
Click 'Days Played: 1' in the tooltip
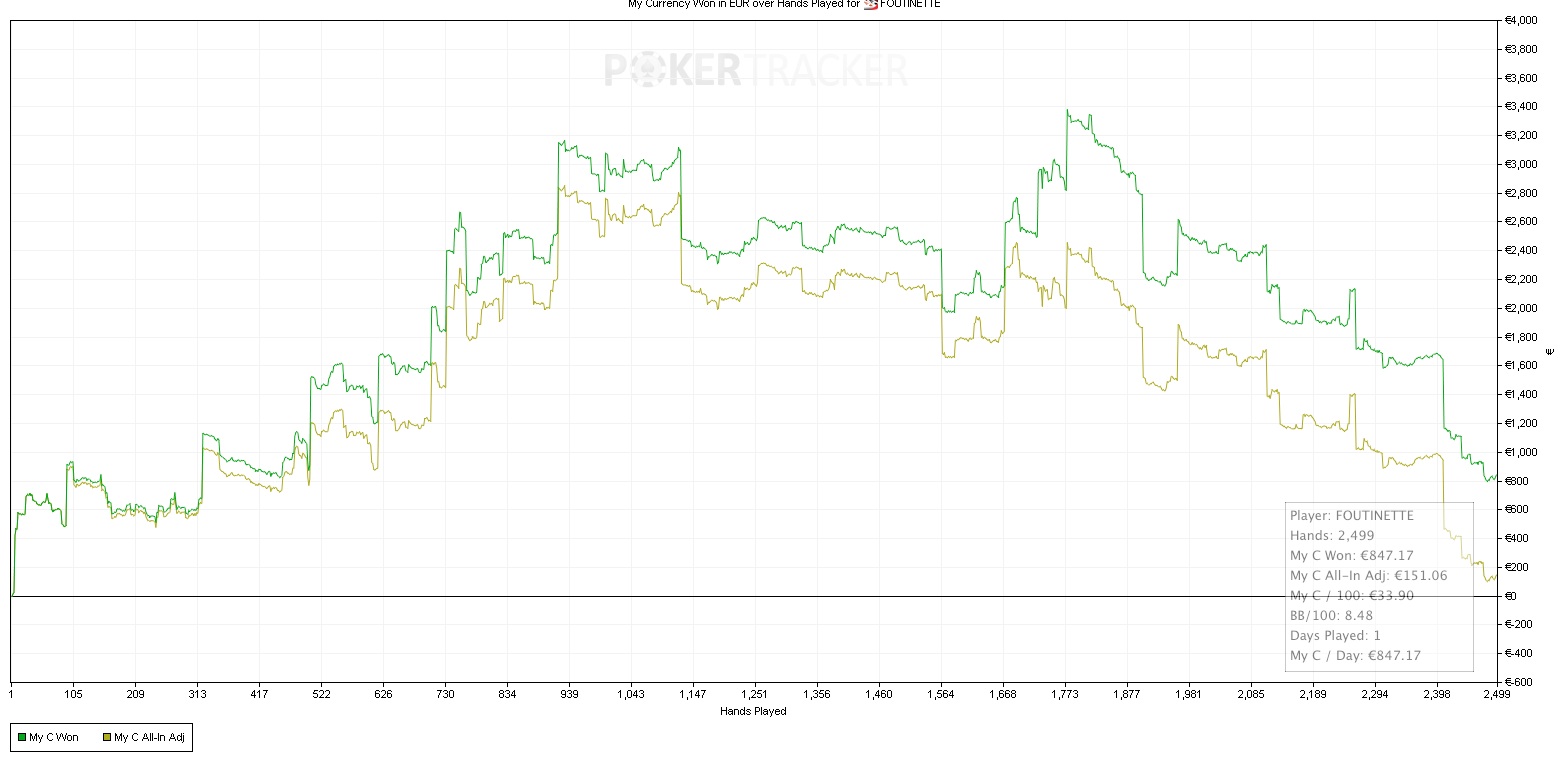1335,636
